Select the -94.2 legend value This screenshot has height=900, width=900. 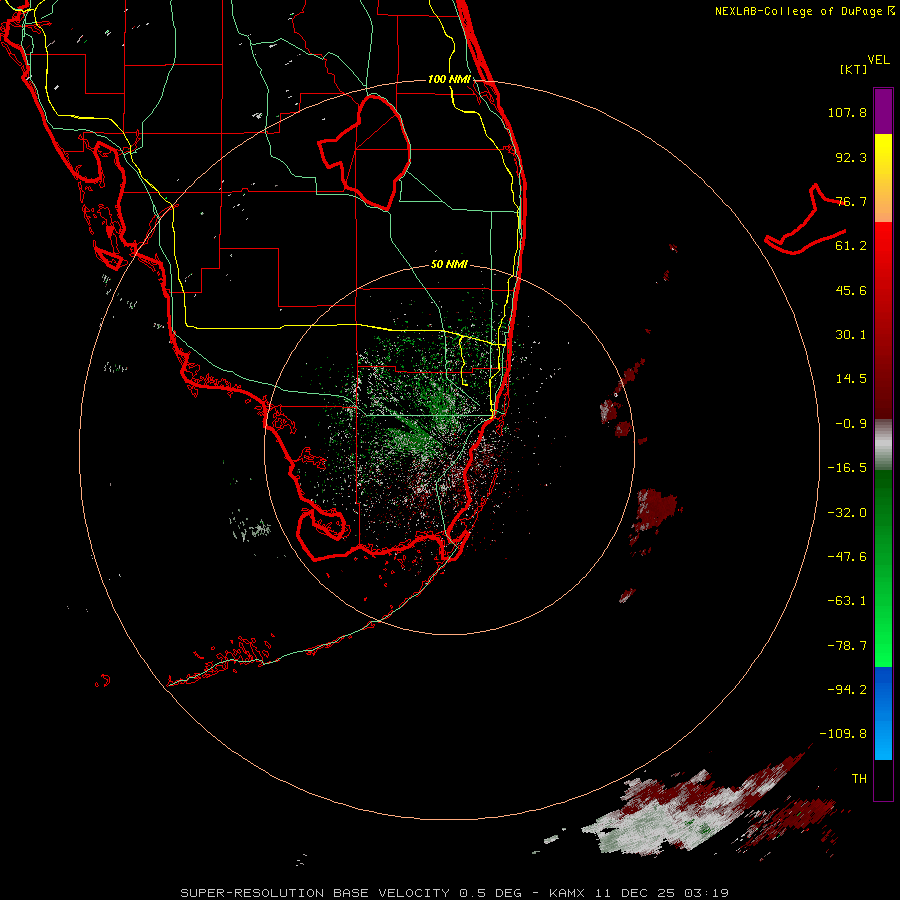(847, 690)
